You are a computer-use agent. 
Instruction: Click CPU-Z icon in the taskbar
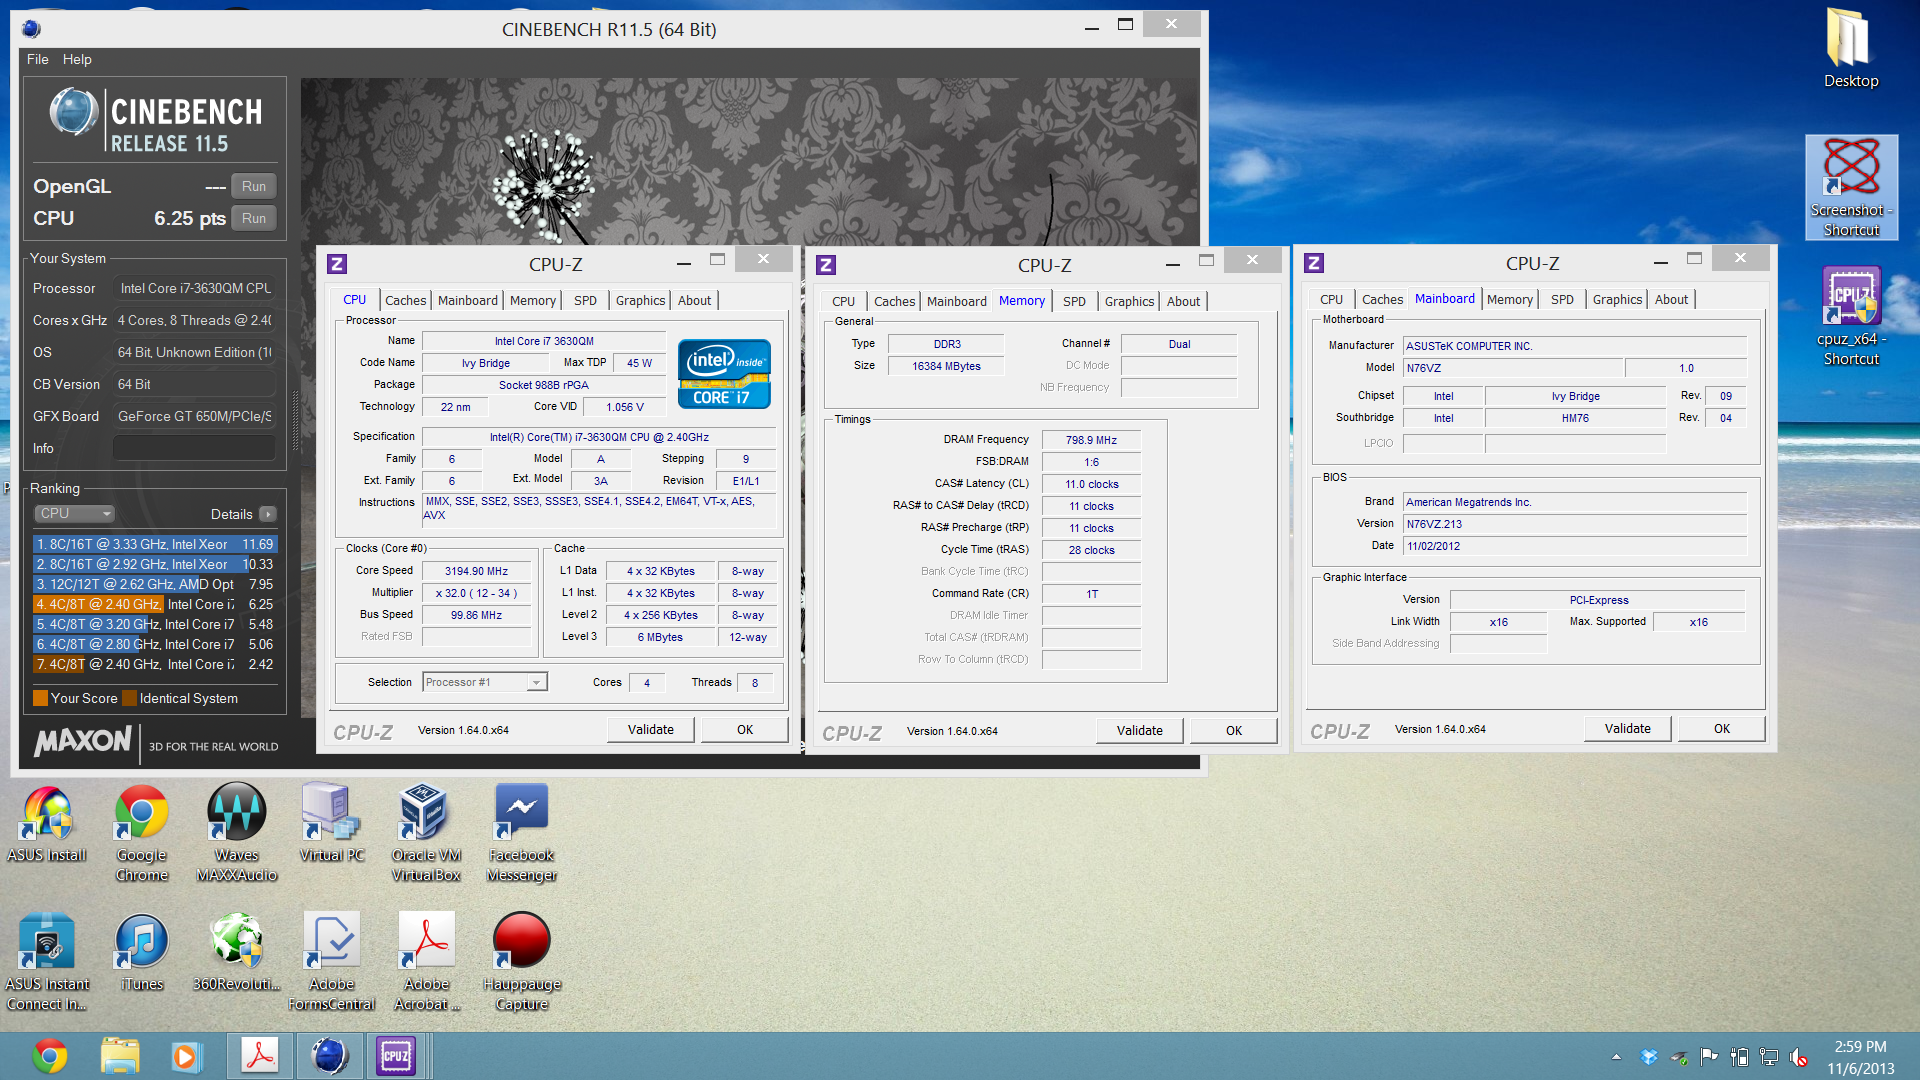point(396,1056)
